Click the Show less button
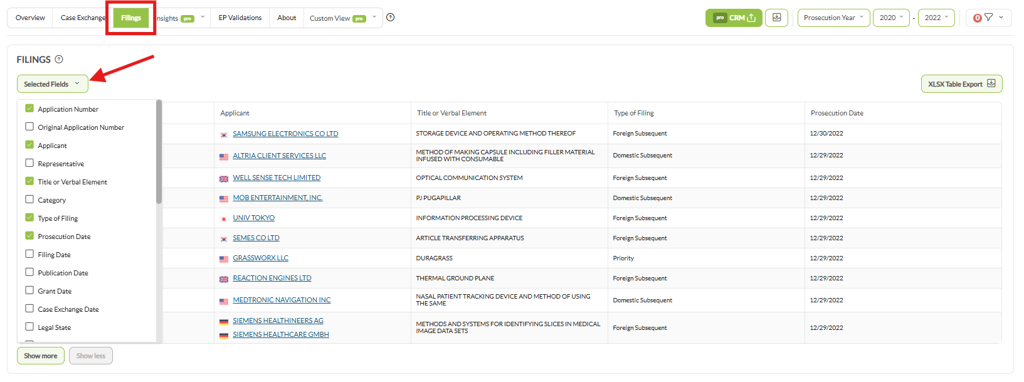 click(x=91, y=356)
